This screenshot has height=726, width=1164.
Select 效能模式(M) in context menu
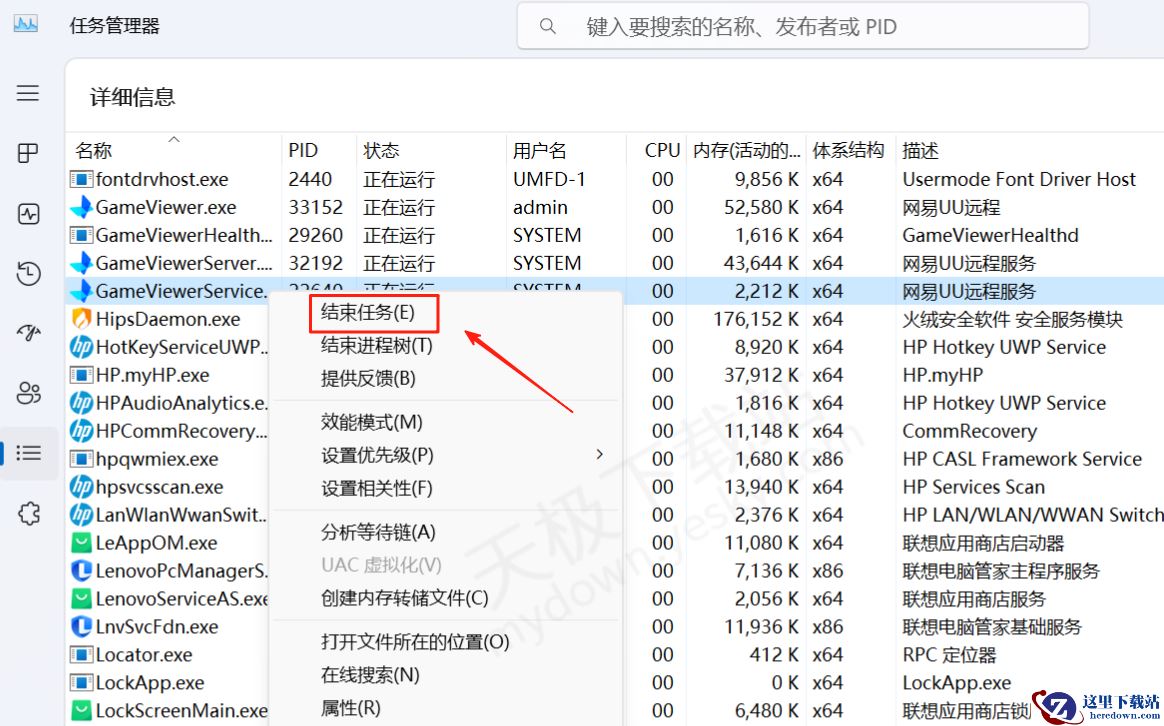pos(371,422)
